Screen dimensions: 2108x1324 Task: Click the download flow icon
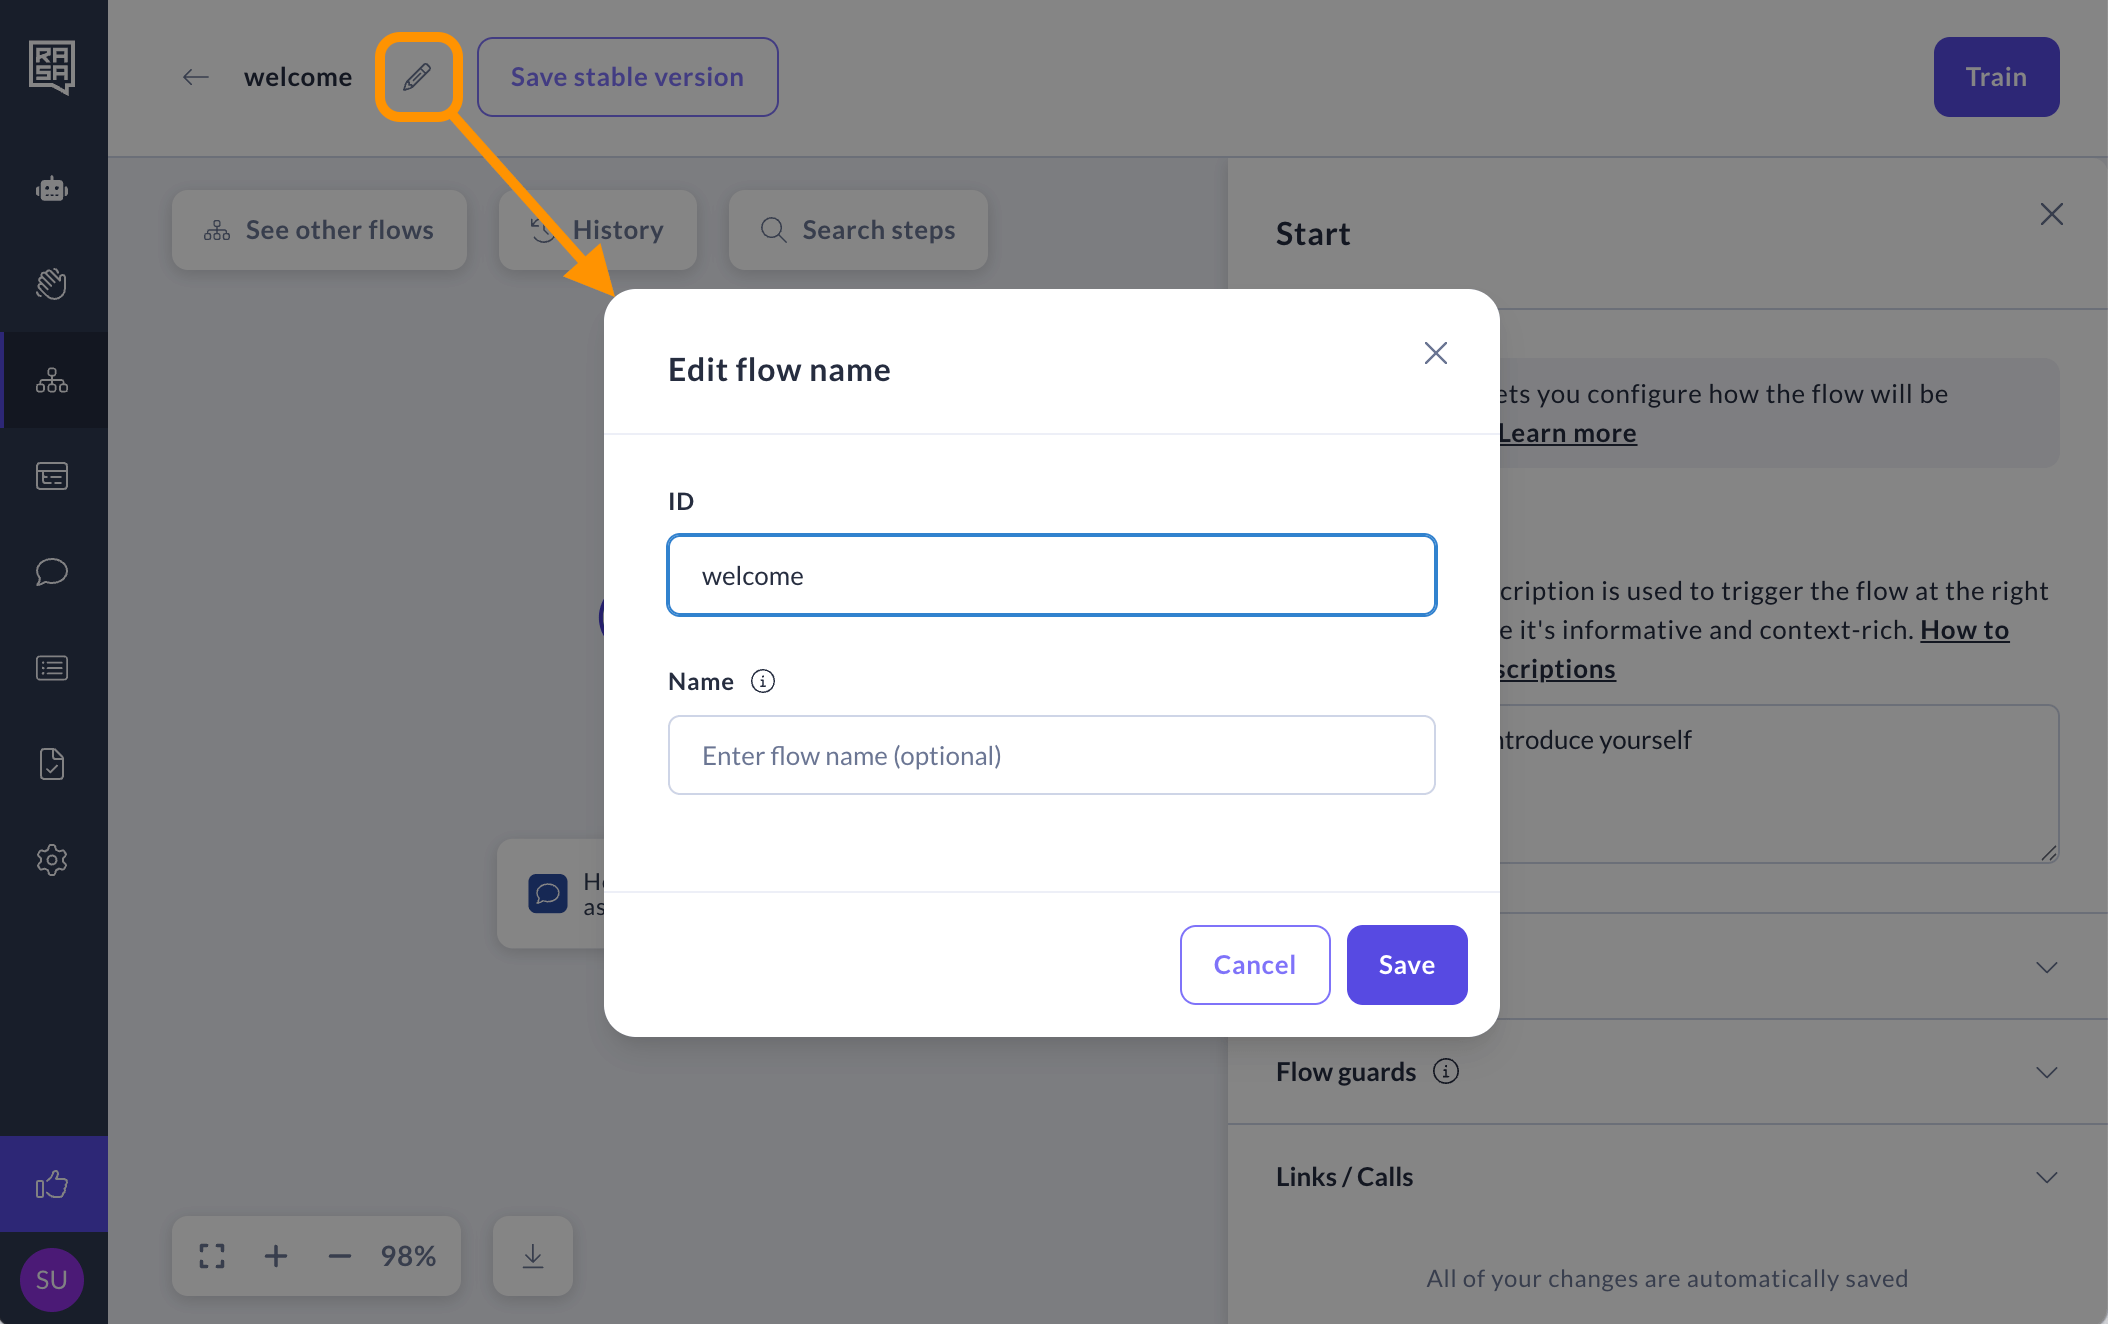[533, 1256]
